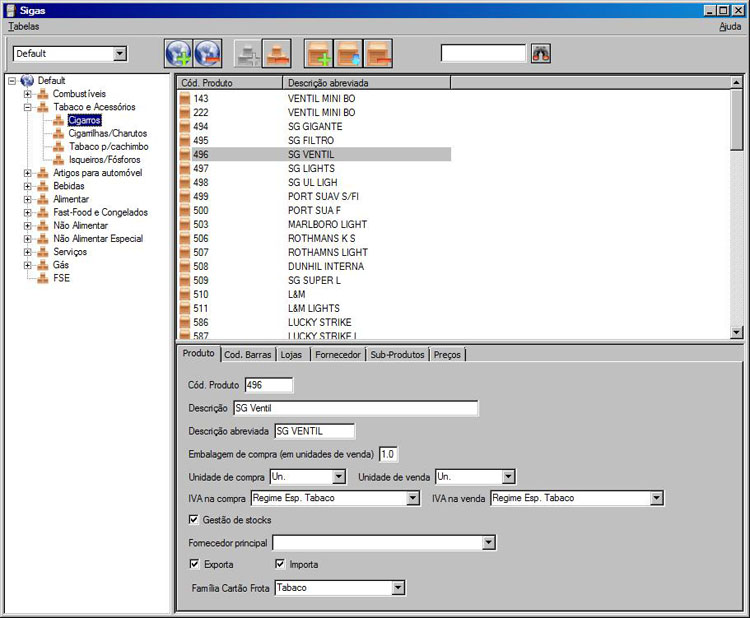Collapse the Default root node
The height and width of the screenshot is (618, 750).
(x=12, y=81)
